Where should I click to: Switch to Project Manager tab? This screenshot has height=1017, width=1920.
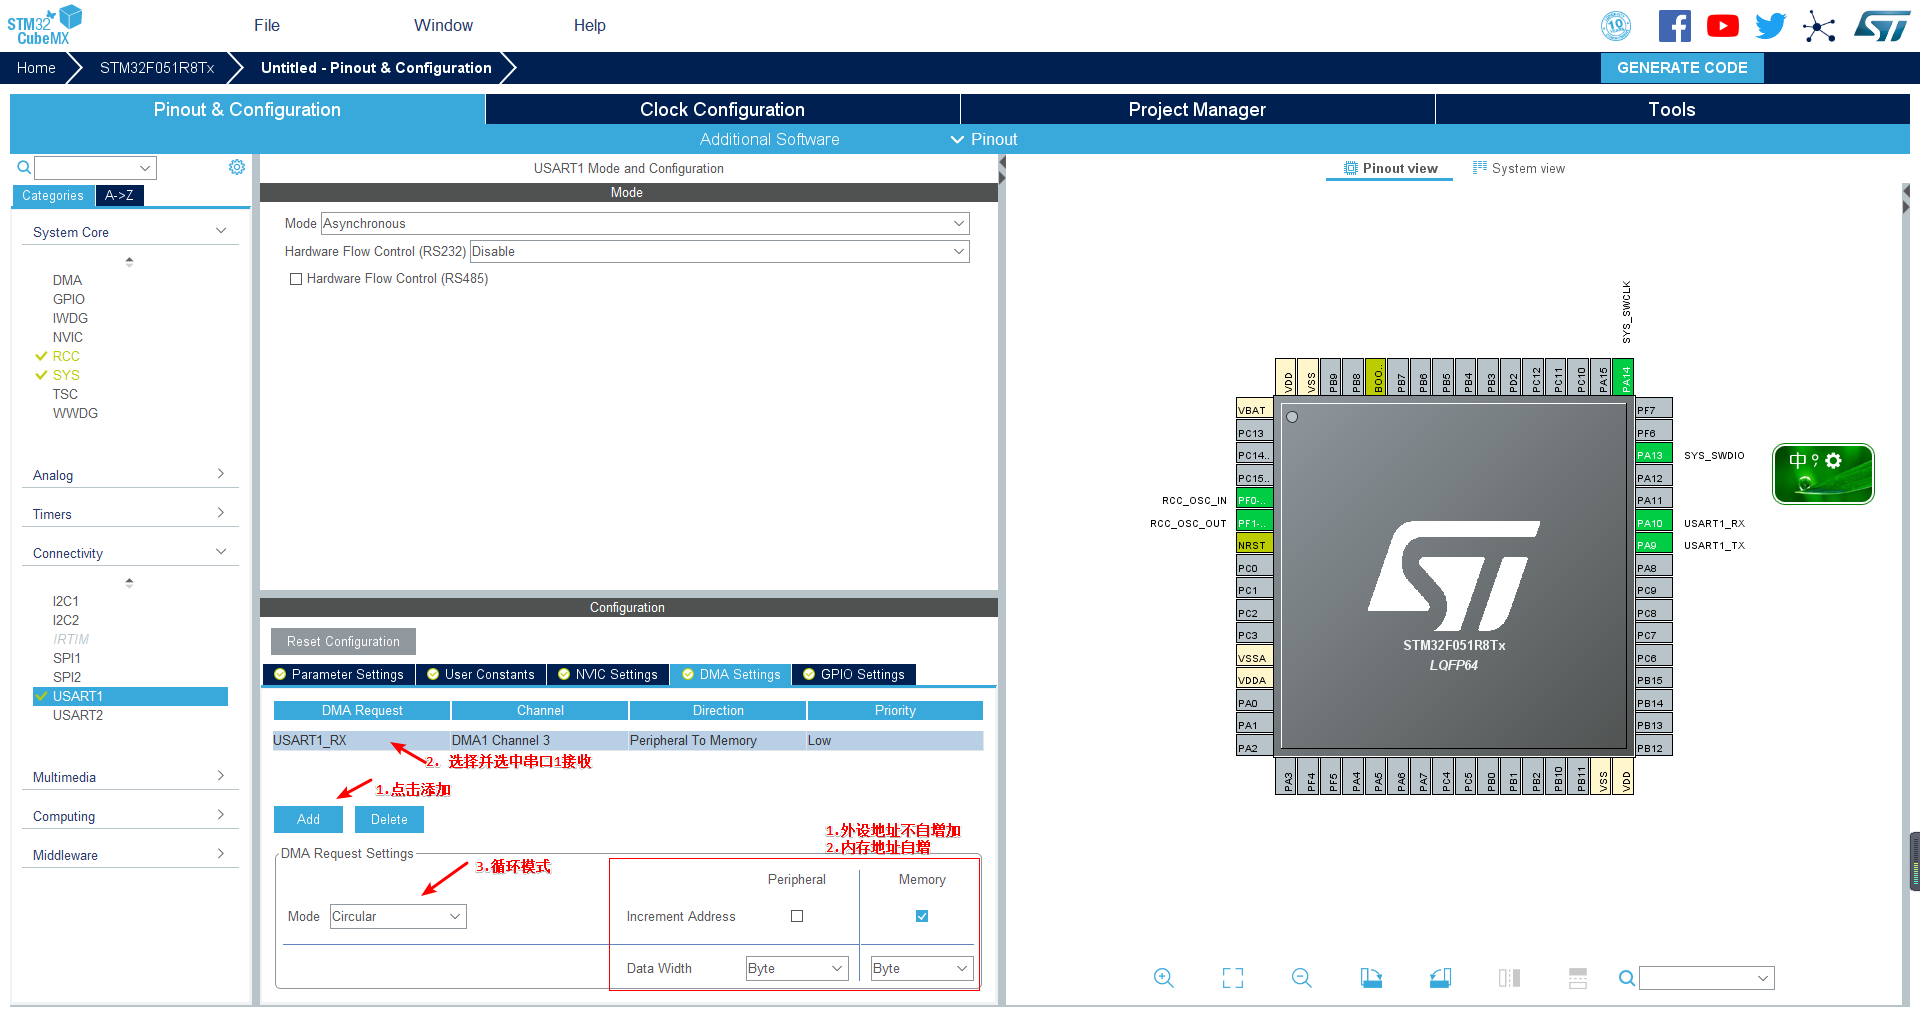[1197, 109]
